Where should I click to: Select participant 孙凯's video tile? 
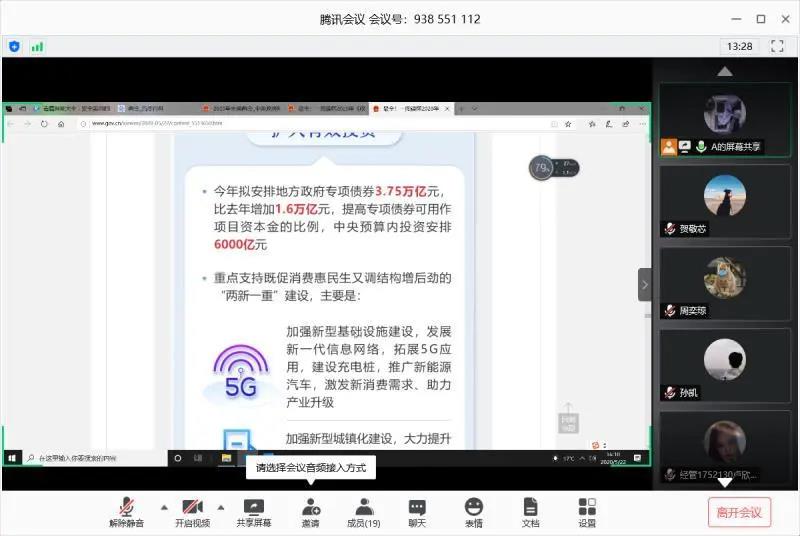coord(725,365)
